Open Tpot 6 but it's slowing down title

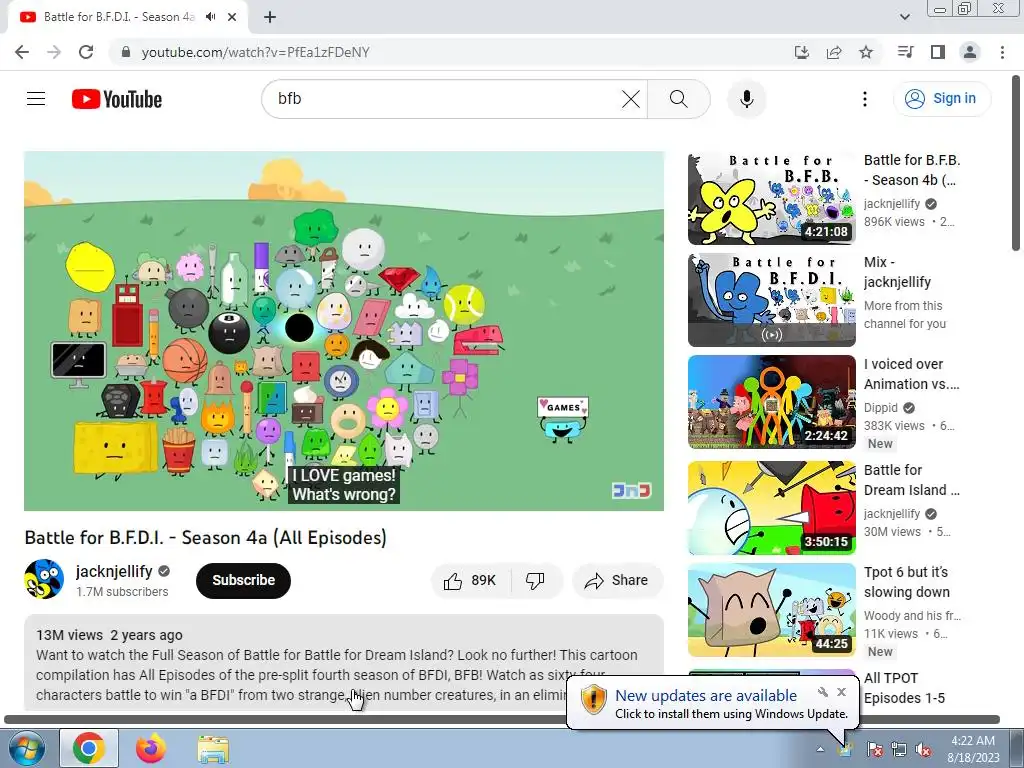[906, 582]
